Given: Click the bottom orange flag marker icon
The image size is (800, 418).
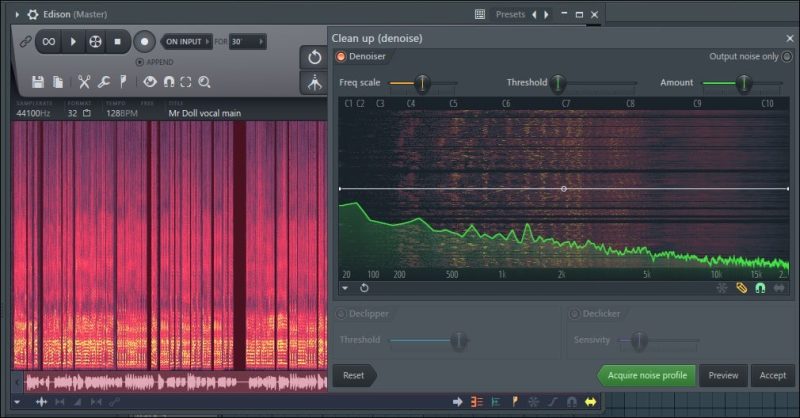Looking at the screenshot, I should 515,402.
